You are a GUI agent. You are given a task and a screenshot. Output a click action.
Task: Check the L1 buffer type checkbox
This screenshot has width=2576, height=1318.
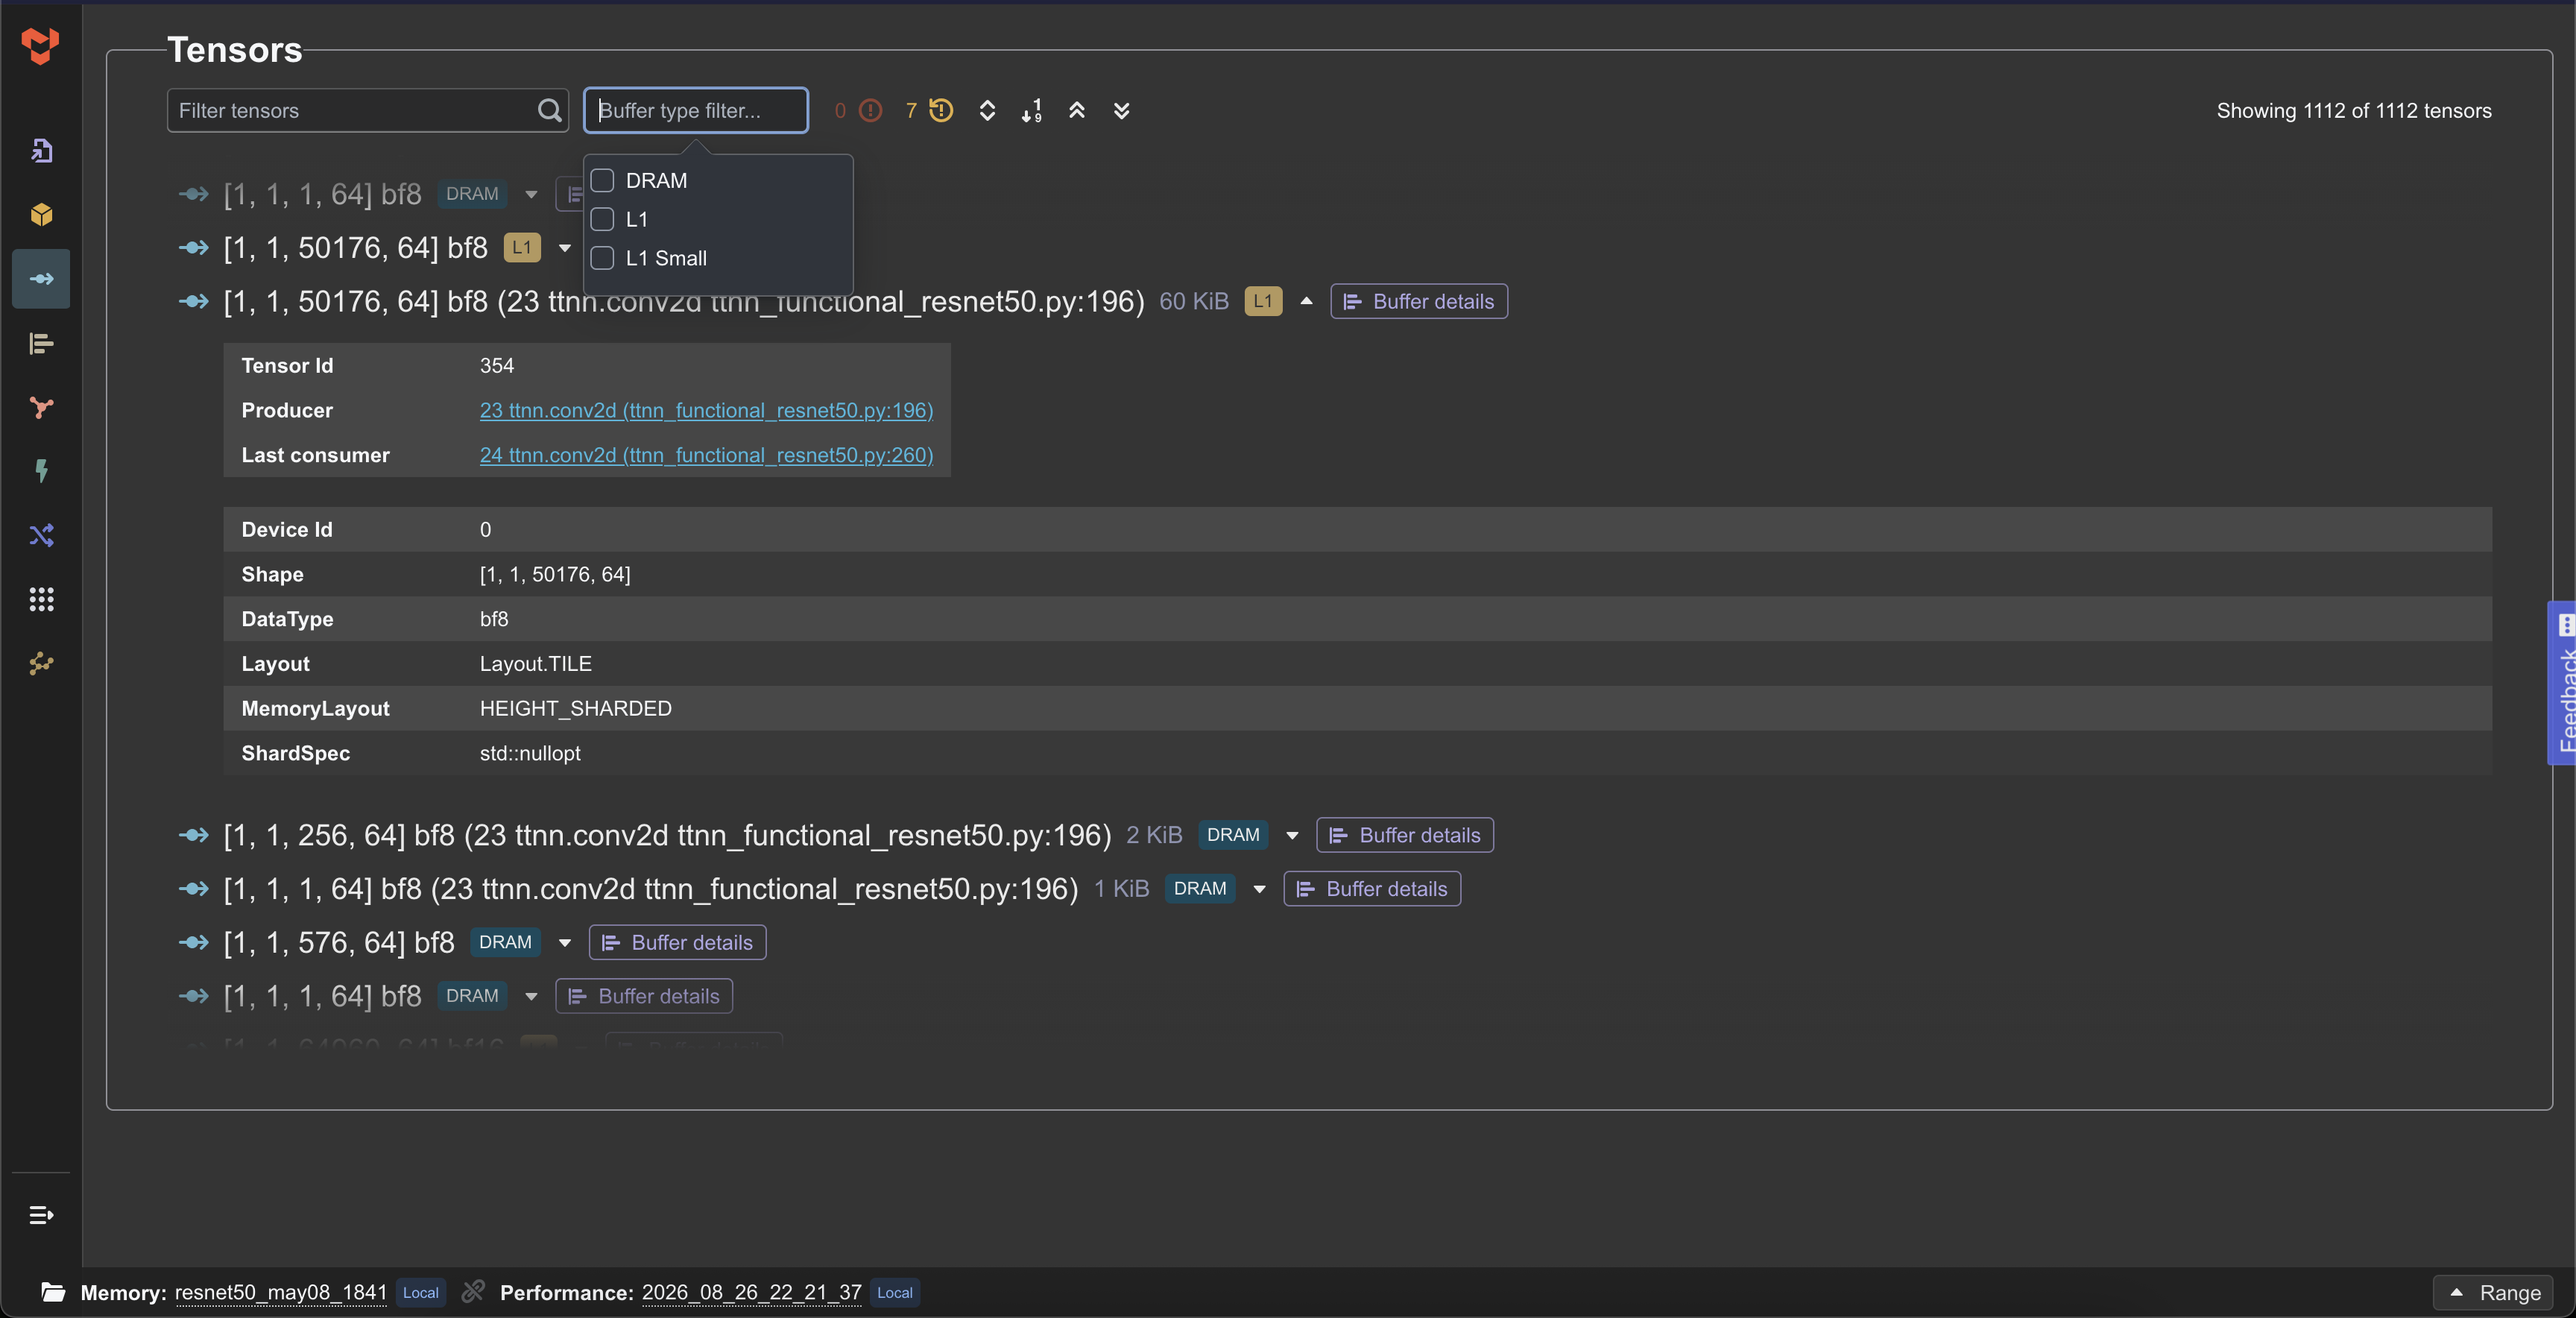(x=602, y=219)
